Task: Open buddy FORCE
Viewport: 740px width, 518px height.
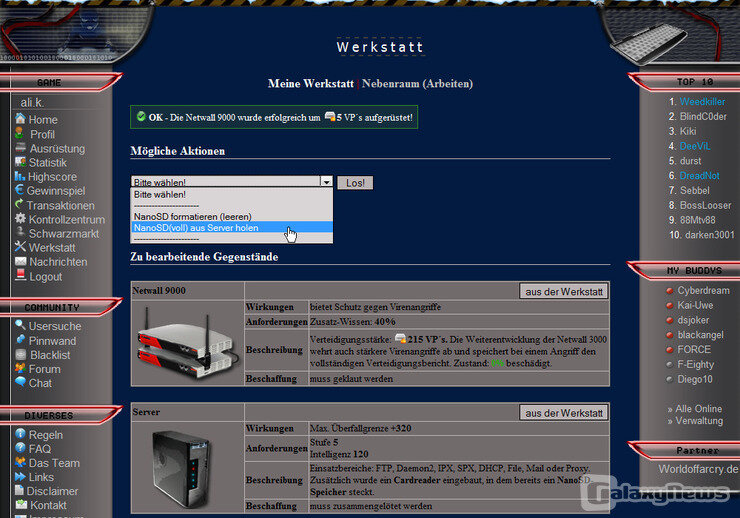Action: coord(694,349)
